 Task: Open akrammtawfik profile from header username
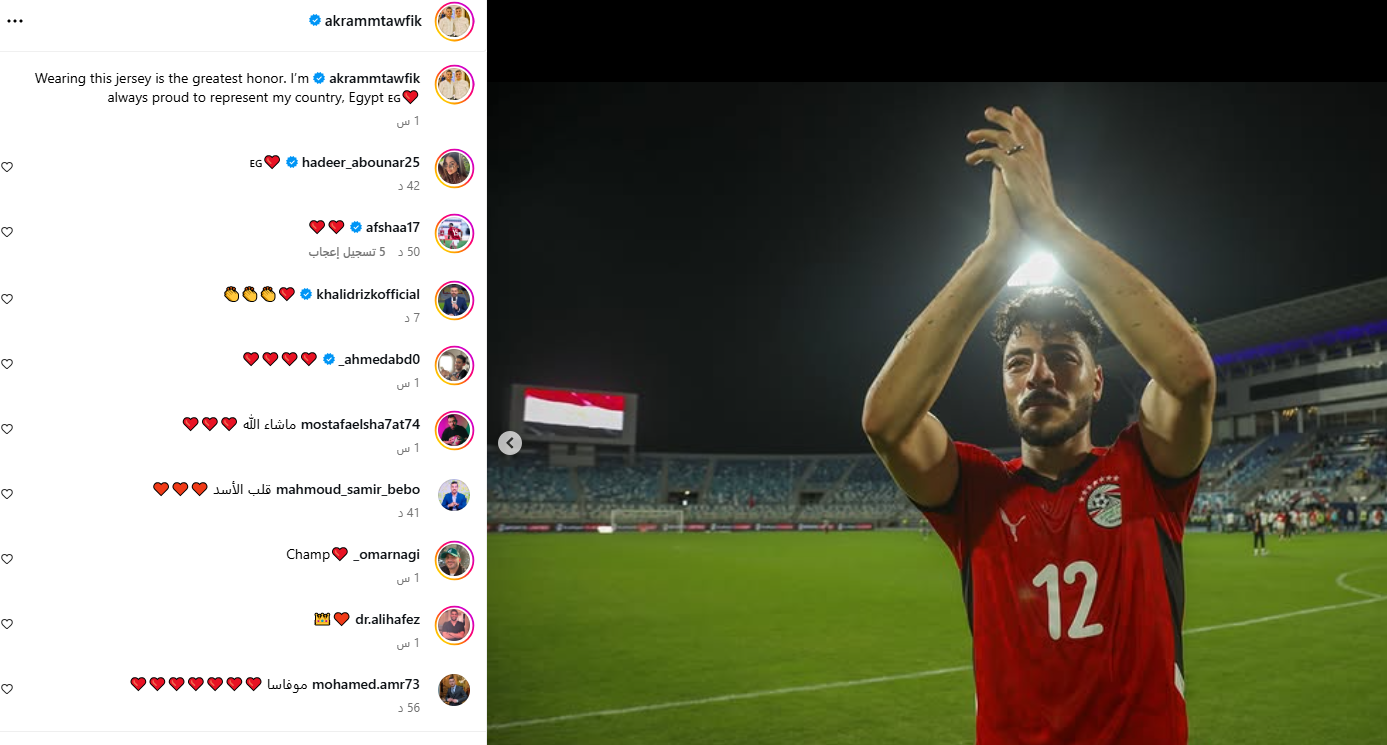pyautogui.click(x=373, y=21)
